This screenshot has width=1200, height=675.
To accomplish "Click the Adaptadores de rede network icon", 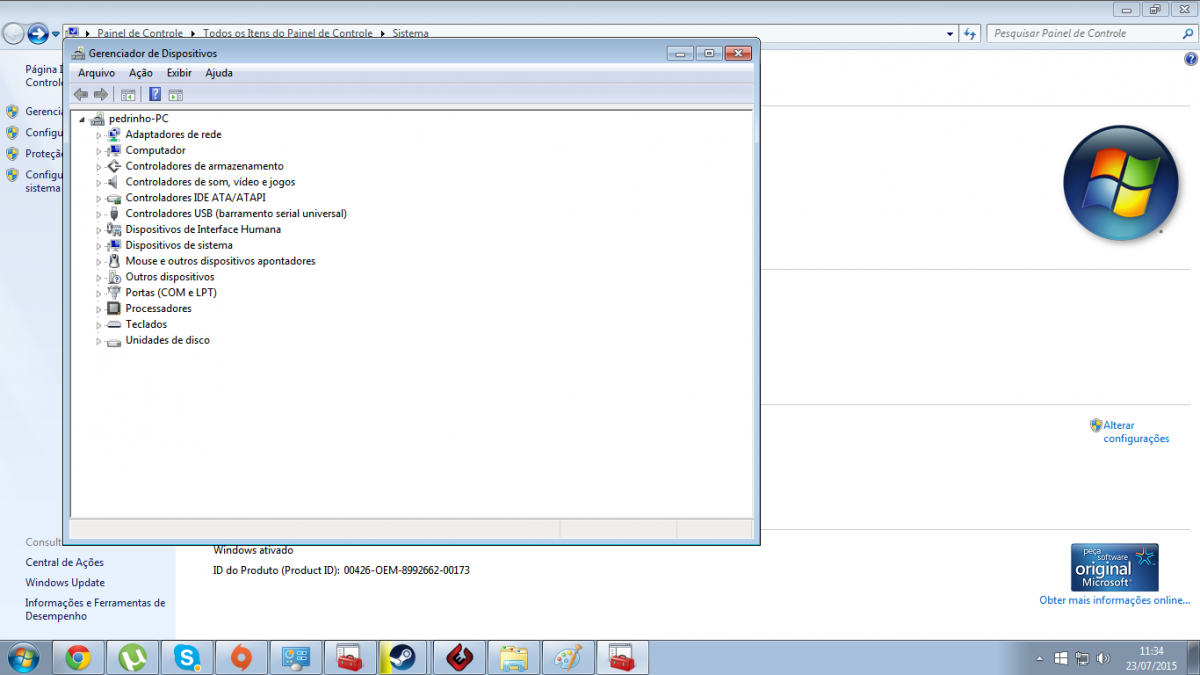I will click(114, 134).
